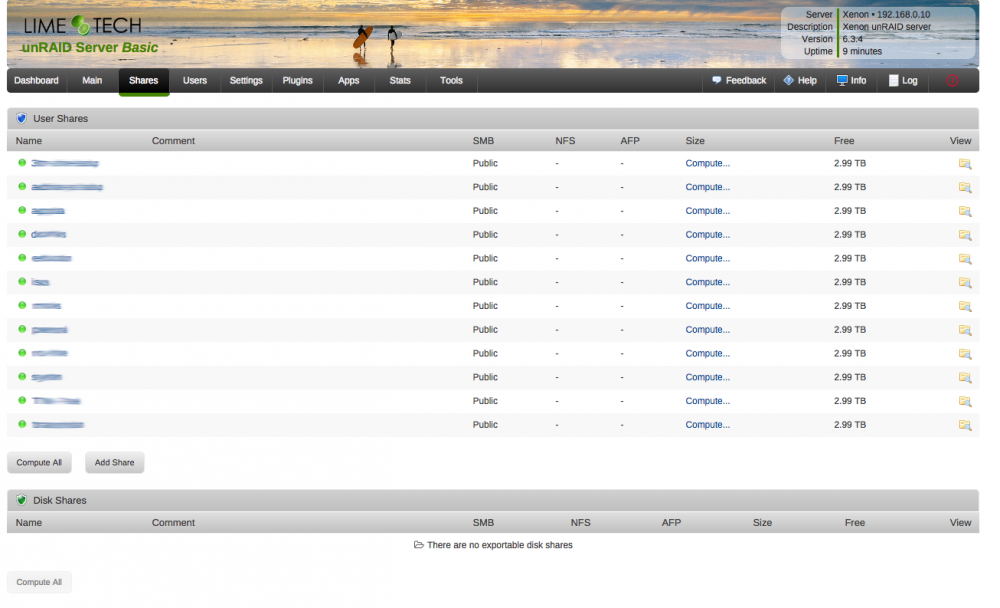Click the AFP header in User Shares
Screen dimensions: 1000x608
pos(630,141)
